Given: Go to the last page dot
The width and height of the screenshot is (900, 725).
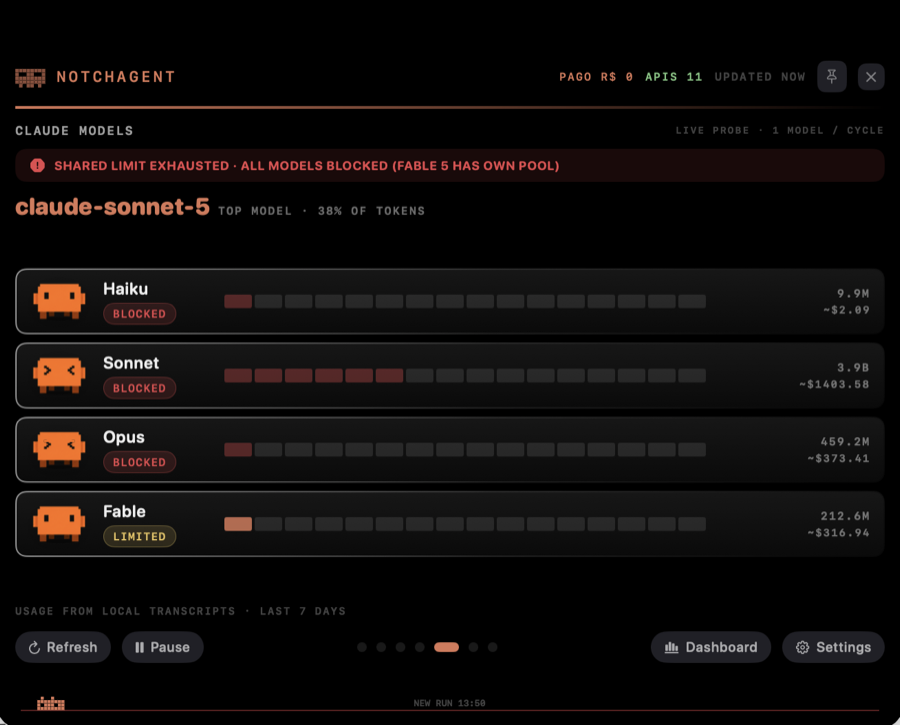Looking at the screenshot, I should [492, 647].
